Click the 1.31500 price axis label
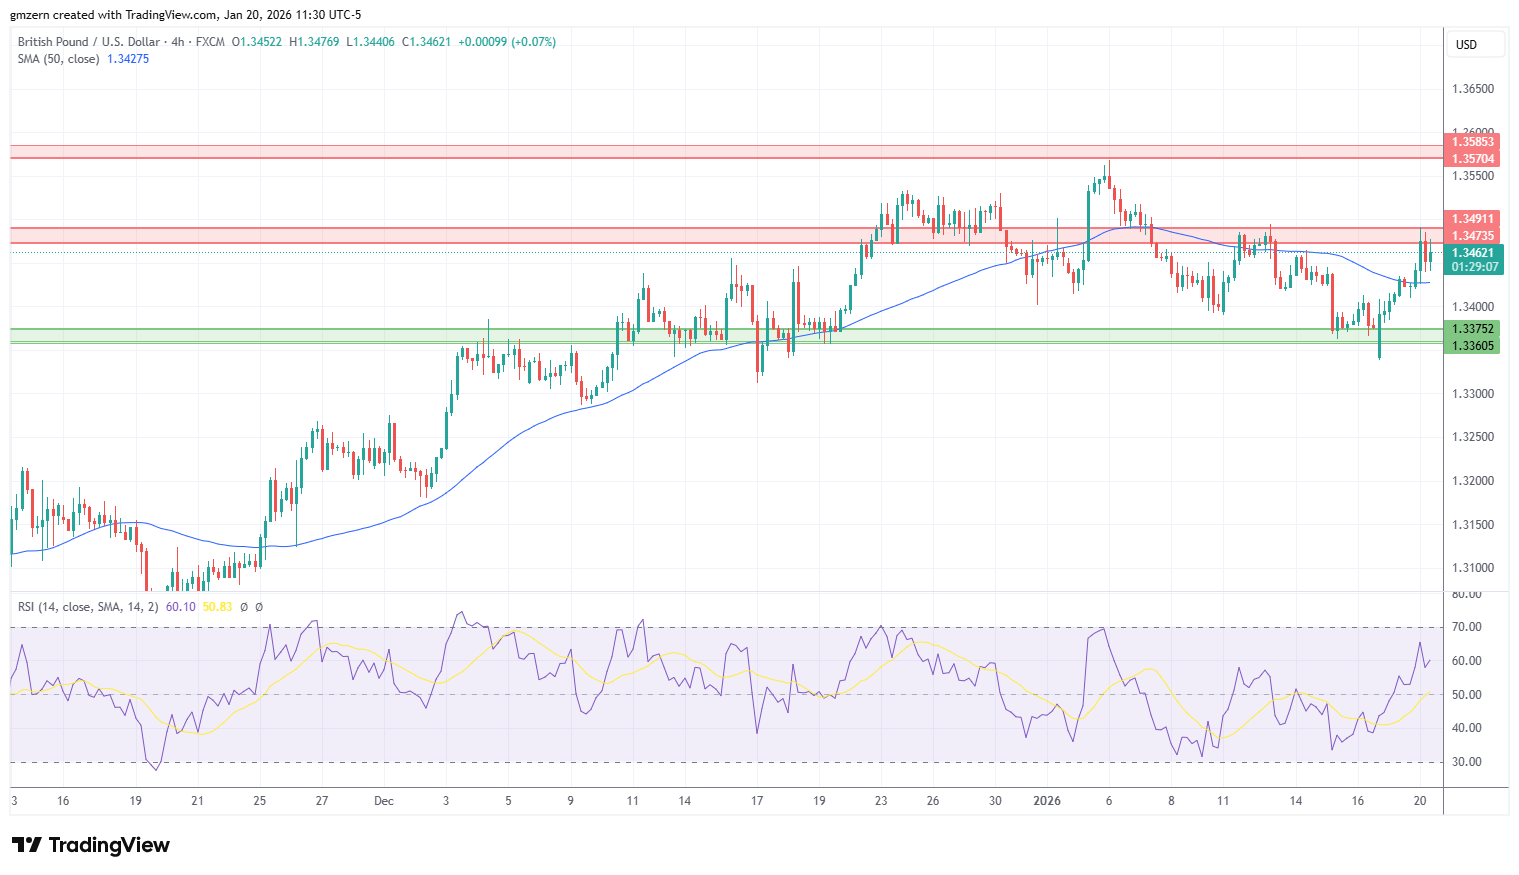This screenshot has height=875, width=1519. [x=1473, y=525]
